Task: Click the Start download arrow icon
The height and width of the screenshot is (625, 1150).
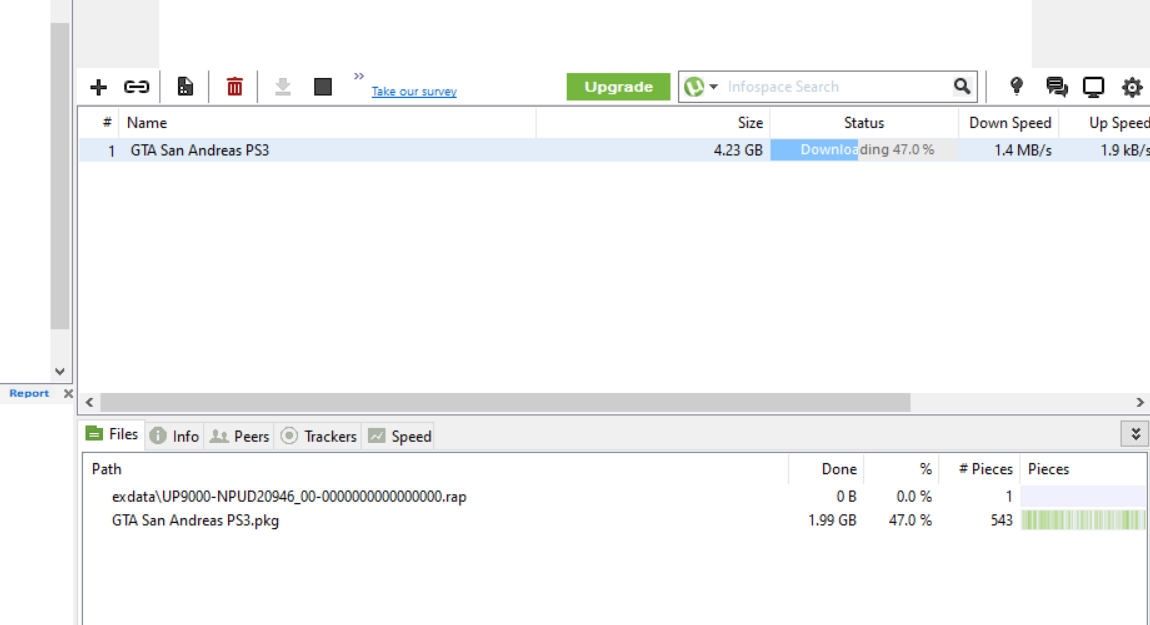Action: pos(282,87)
